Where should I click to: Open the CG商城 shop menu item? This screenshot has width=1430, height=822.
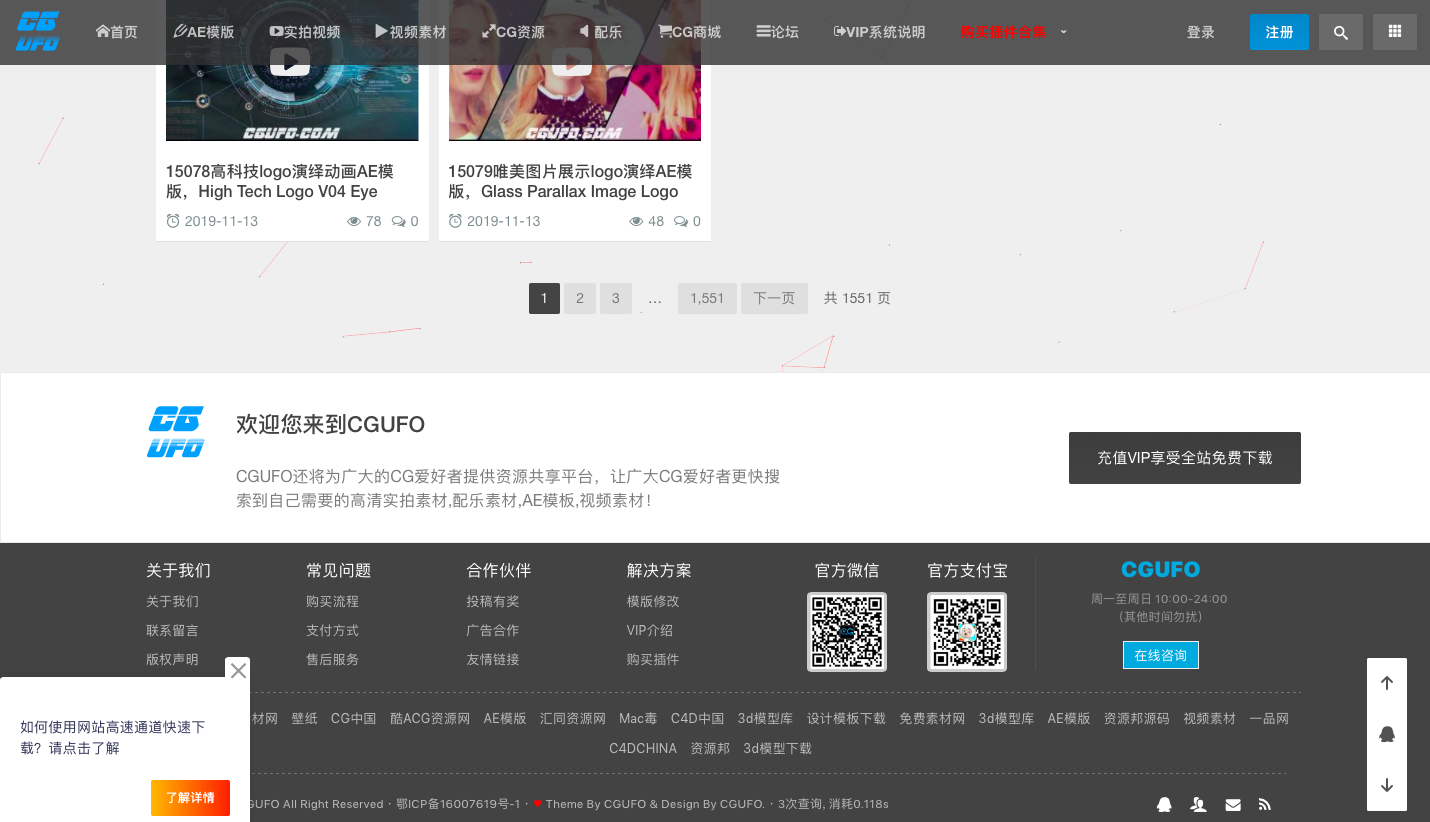coord(689,32)
